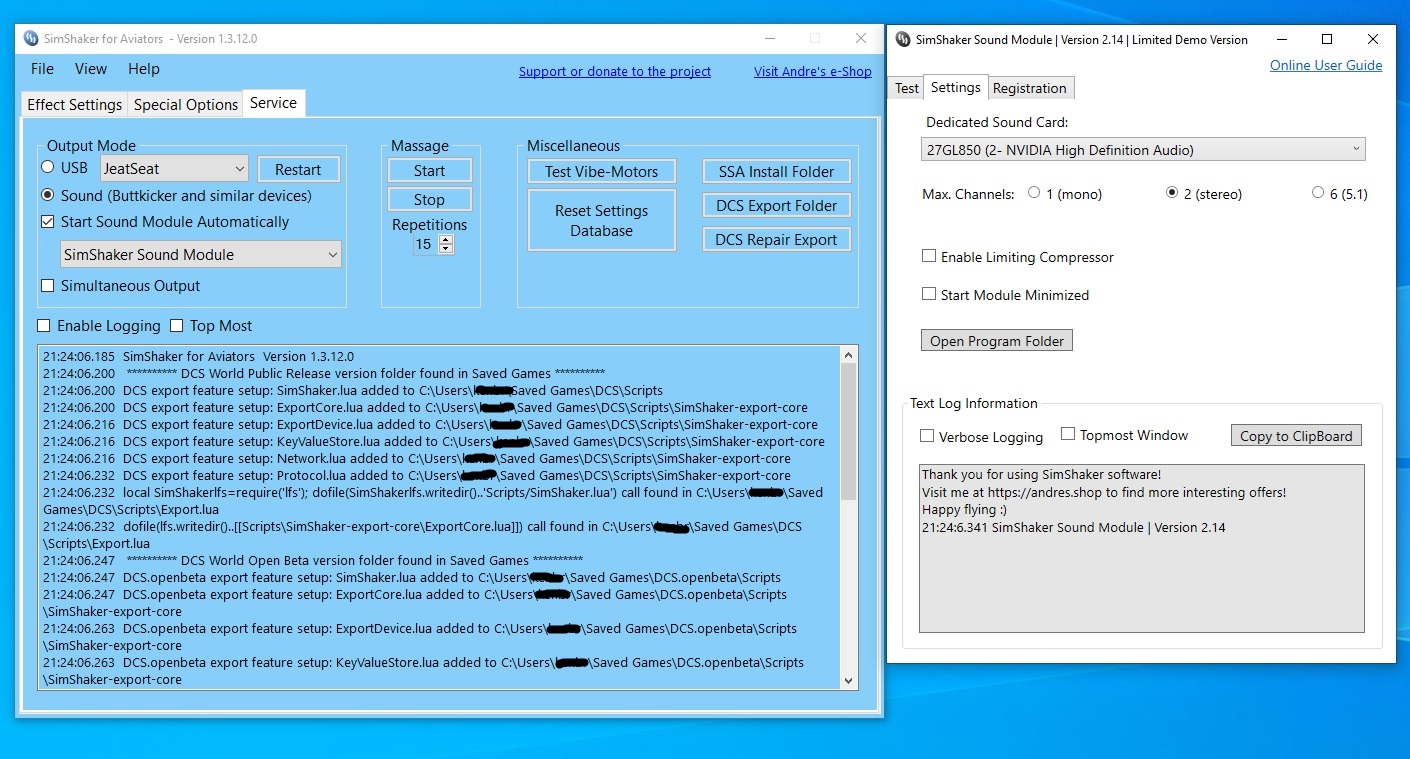Open Visit Andre's e-Shop link
The width and height of the screenshot is (1410, 759).
813,71
